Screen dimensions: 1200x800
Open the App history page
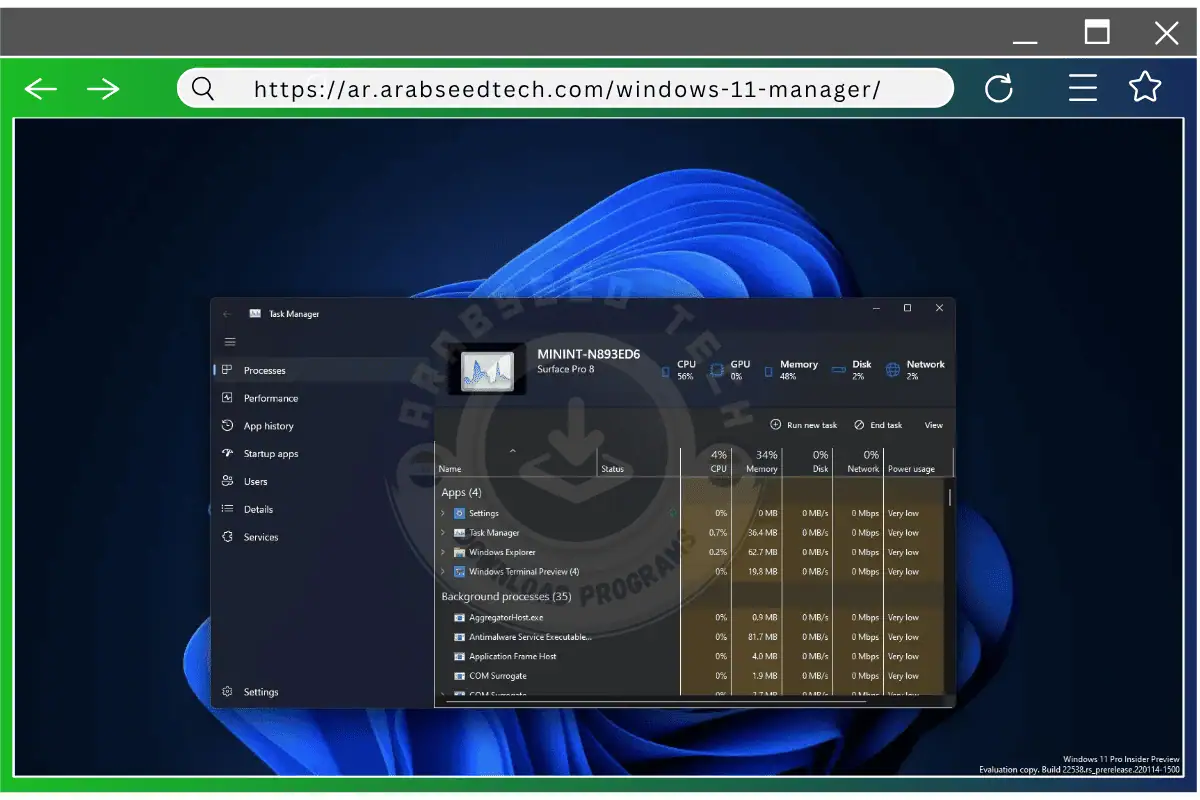(x=268, y=426)
